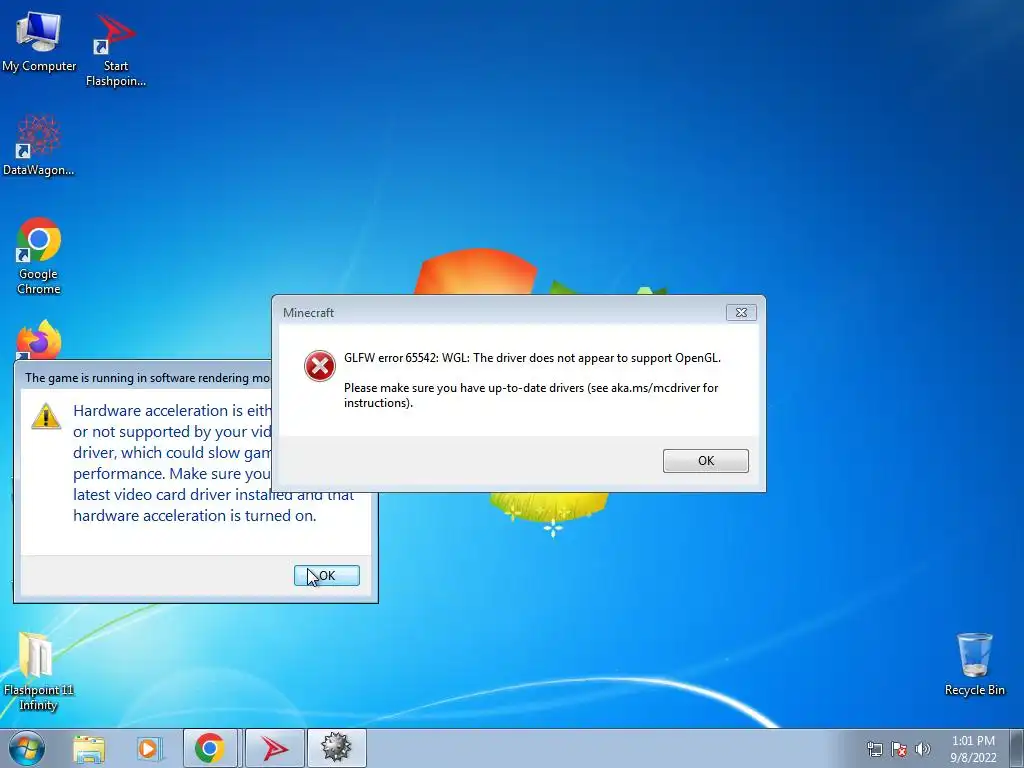The height and width of the screenshot is (768, 1024).
Task: Click the 'Please make sure you have up-to-date drivers' text
Action: point(531,395)
